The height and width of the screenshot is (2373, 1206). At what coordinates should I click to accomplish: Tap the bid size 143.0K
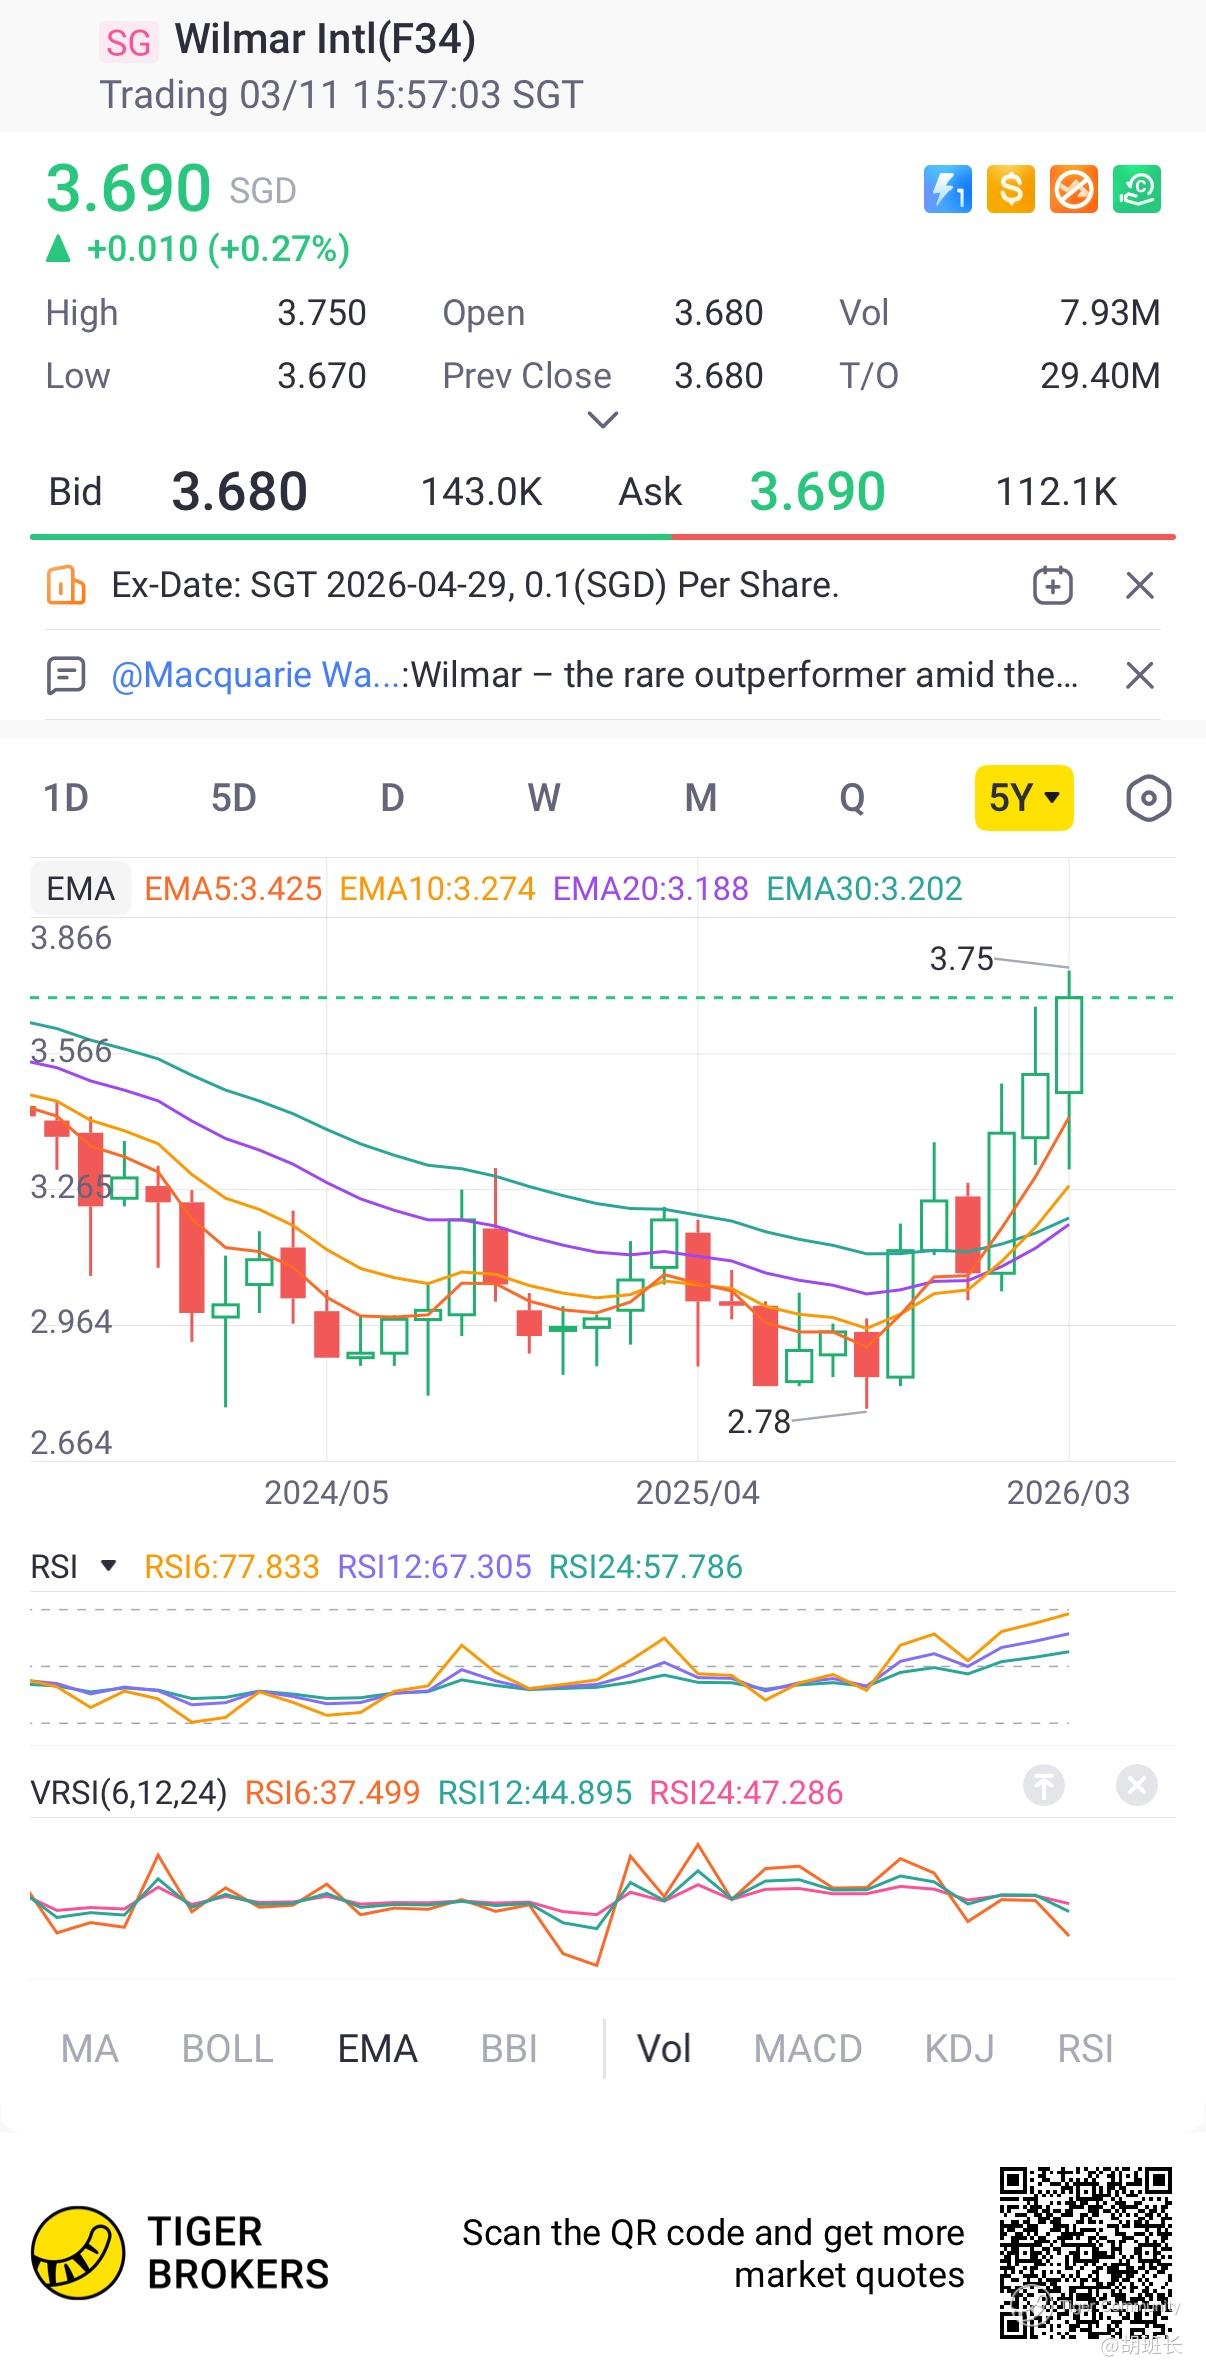(x=481, y=492)
